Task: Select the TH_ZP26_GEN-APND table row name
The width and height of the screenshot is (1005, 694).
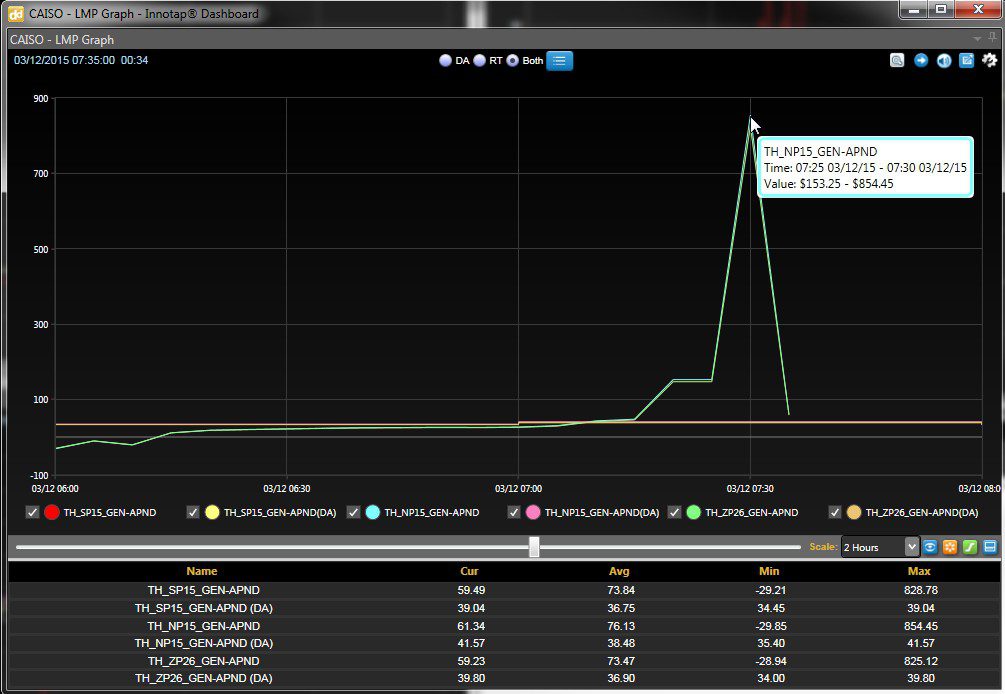Action: pyautogui.click(x=204, y=661)
